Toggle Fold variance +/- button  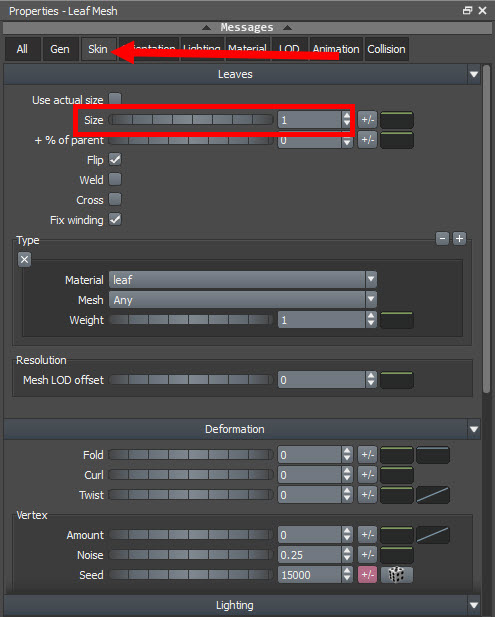coord(368,455)
